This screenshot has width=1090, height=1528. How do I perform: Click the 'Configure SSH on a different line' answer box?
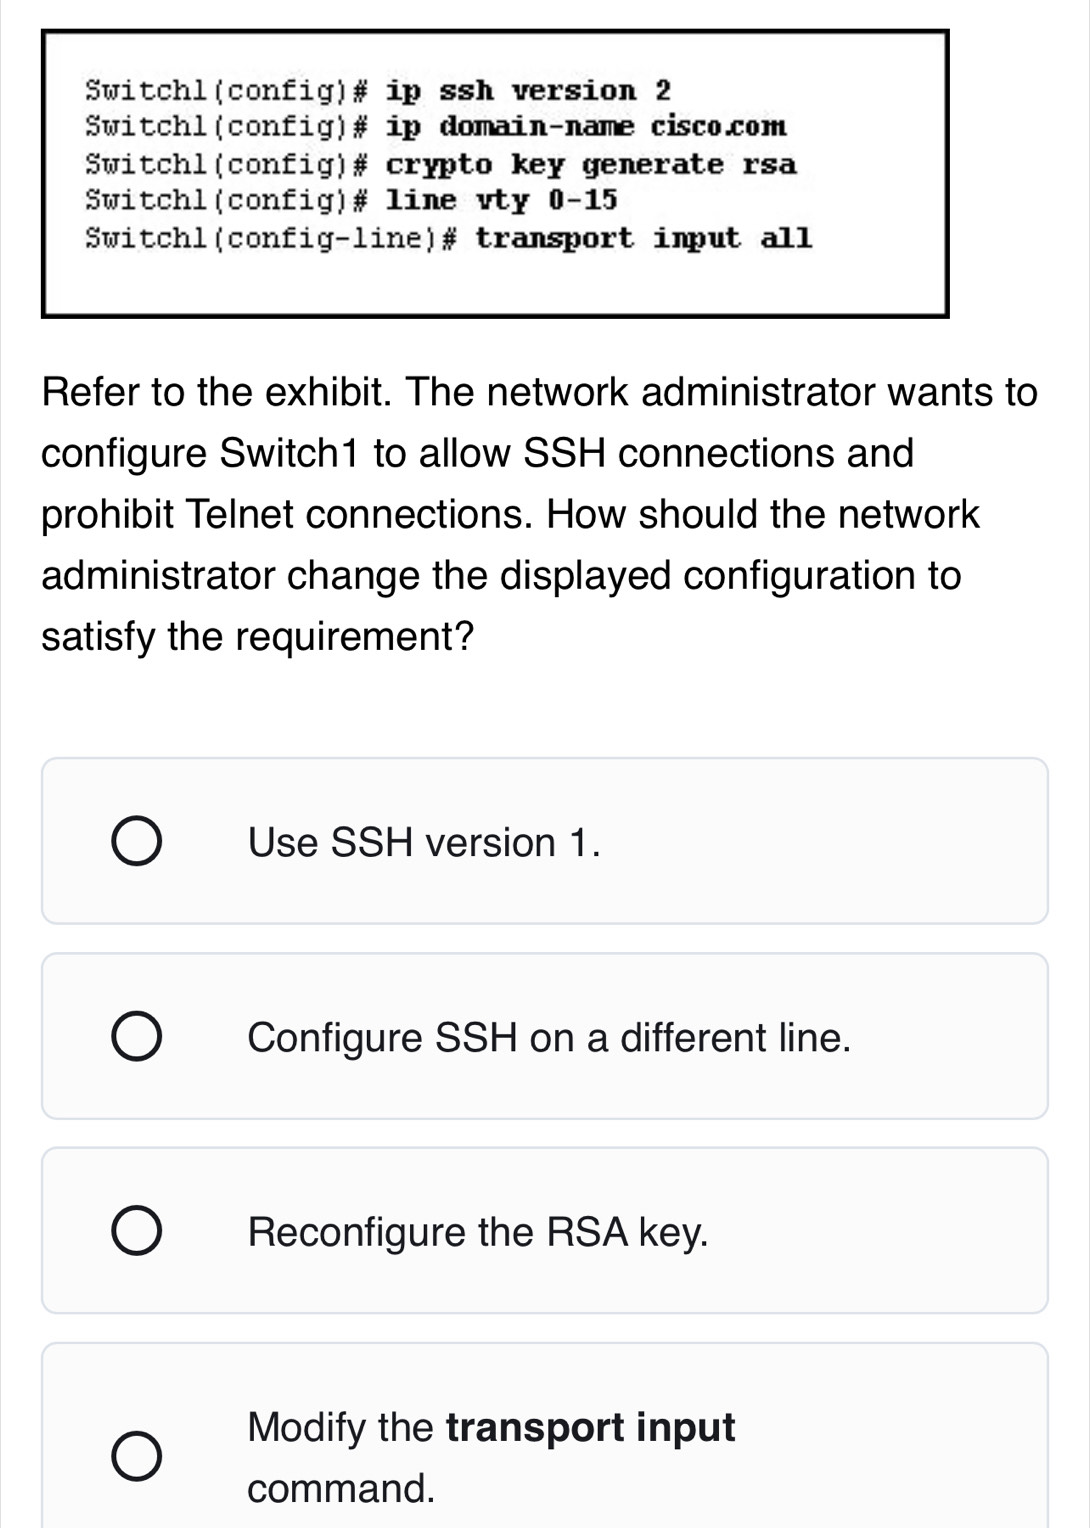click(x=545, y=1037)
